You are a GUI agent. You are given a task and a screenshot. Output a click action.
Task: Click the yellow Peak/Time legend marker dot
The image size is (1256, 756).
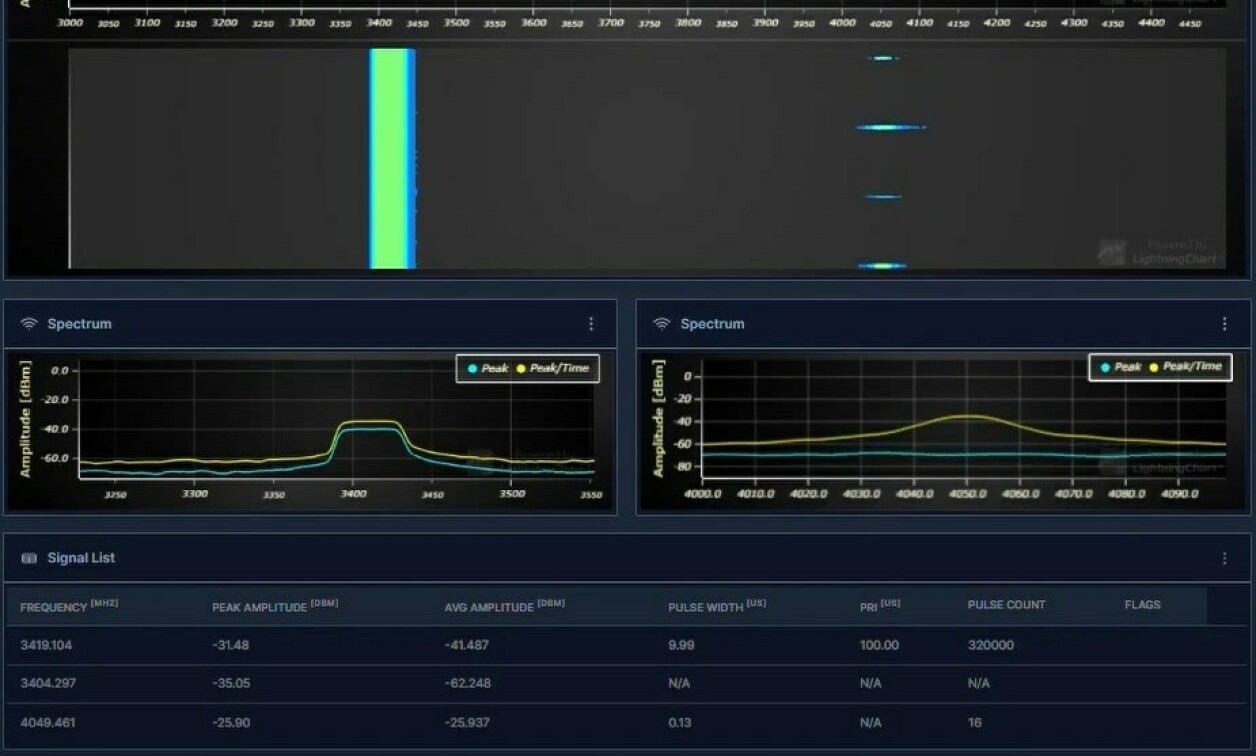tap(521, 368)
